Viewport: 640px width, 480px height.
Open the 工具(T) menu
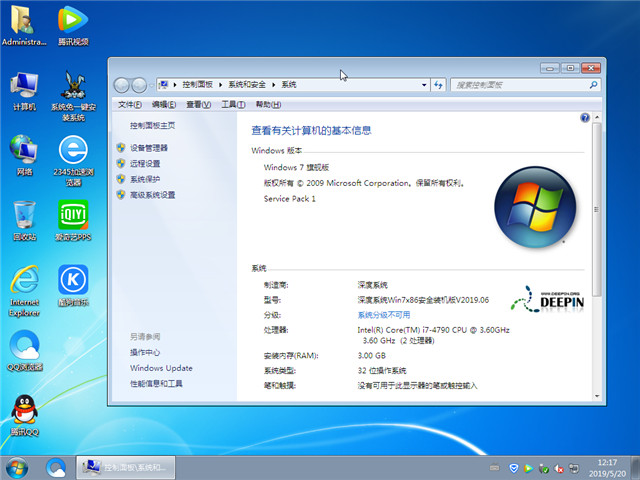click(x=233, y=105)
